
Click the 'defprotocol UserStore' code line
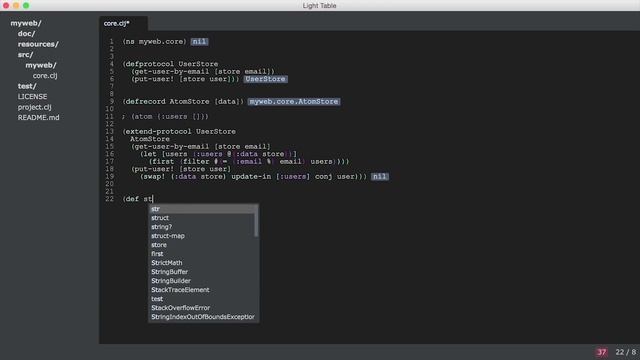171,64
